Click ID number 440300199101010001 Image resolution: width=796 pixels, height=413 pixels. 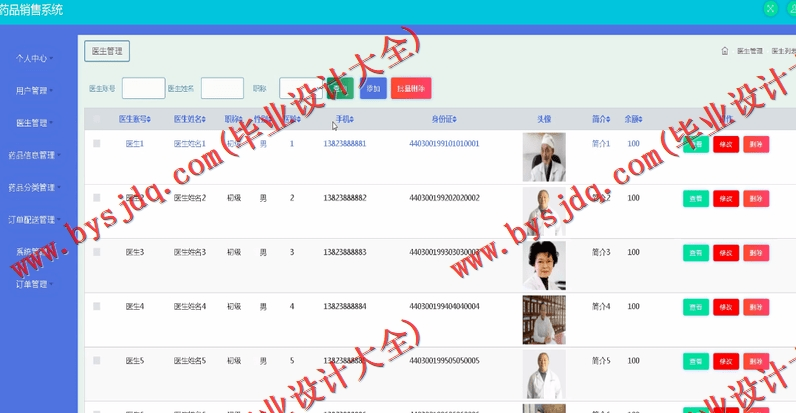[x=444, y=144]
